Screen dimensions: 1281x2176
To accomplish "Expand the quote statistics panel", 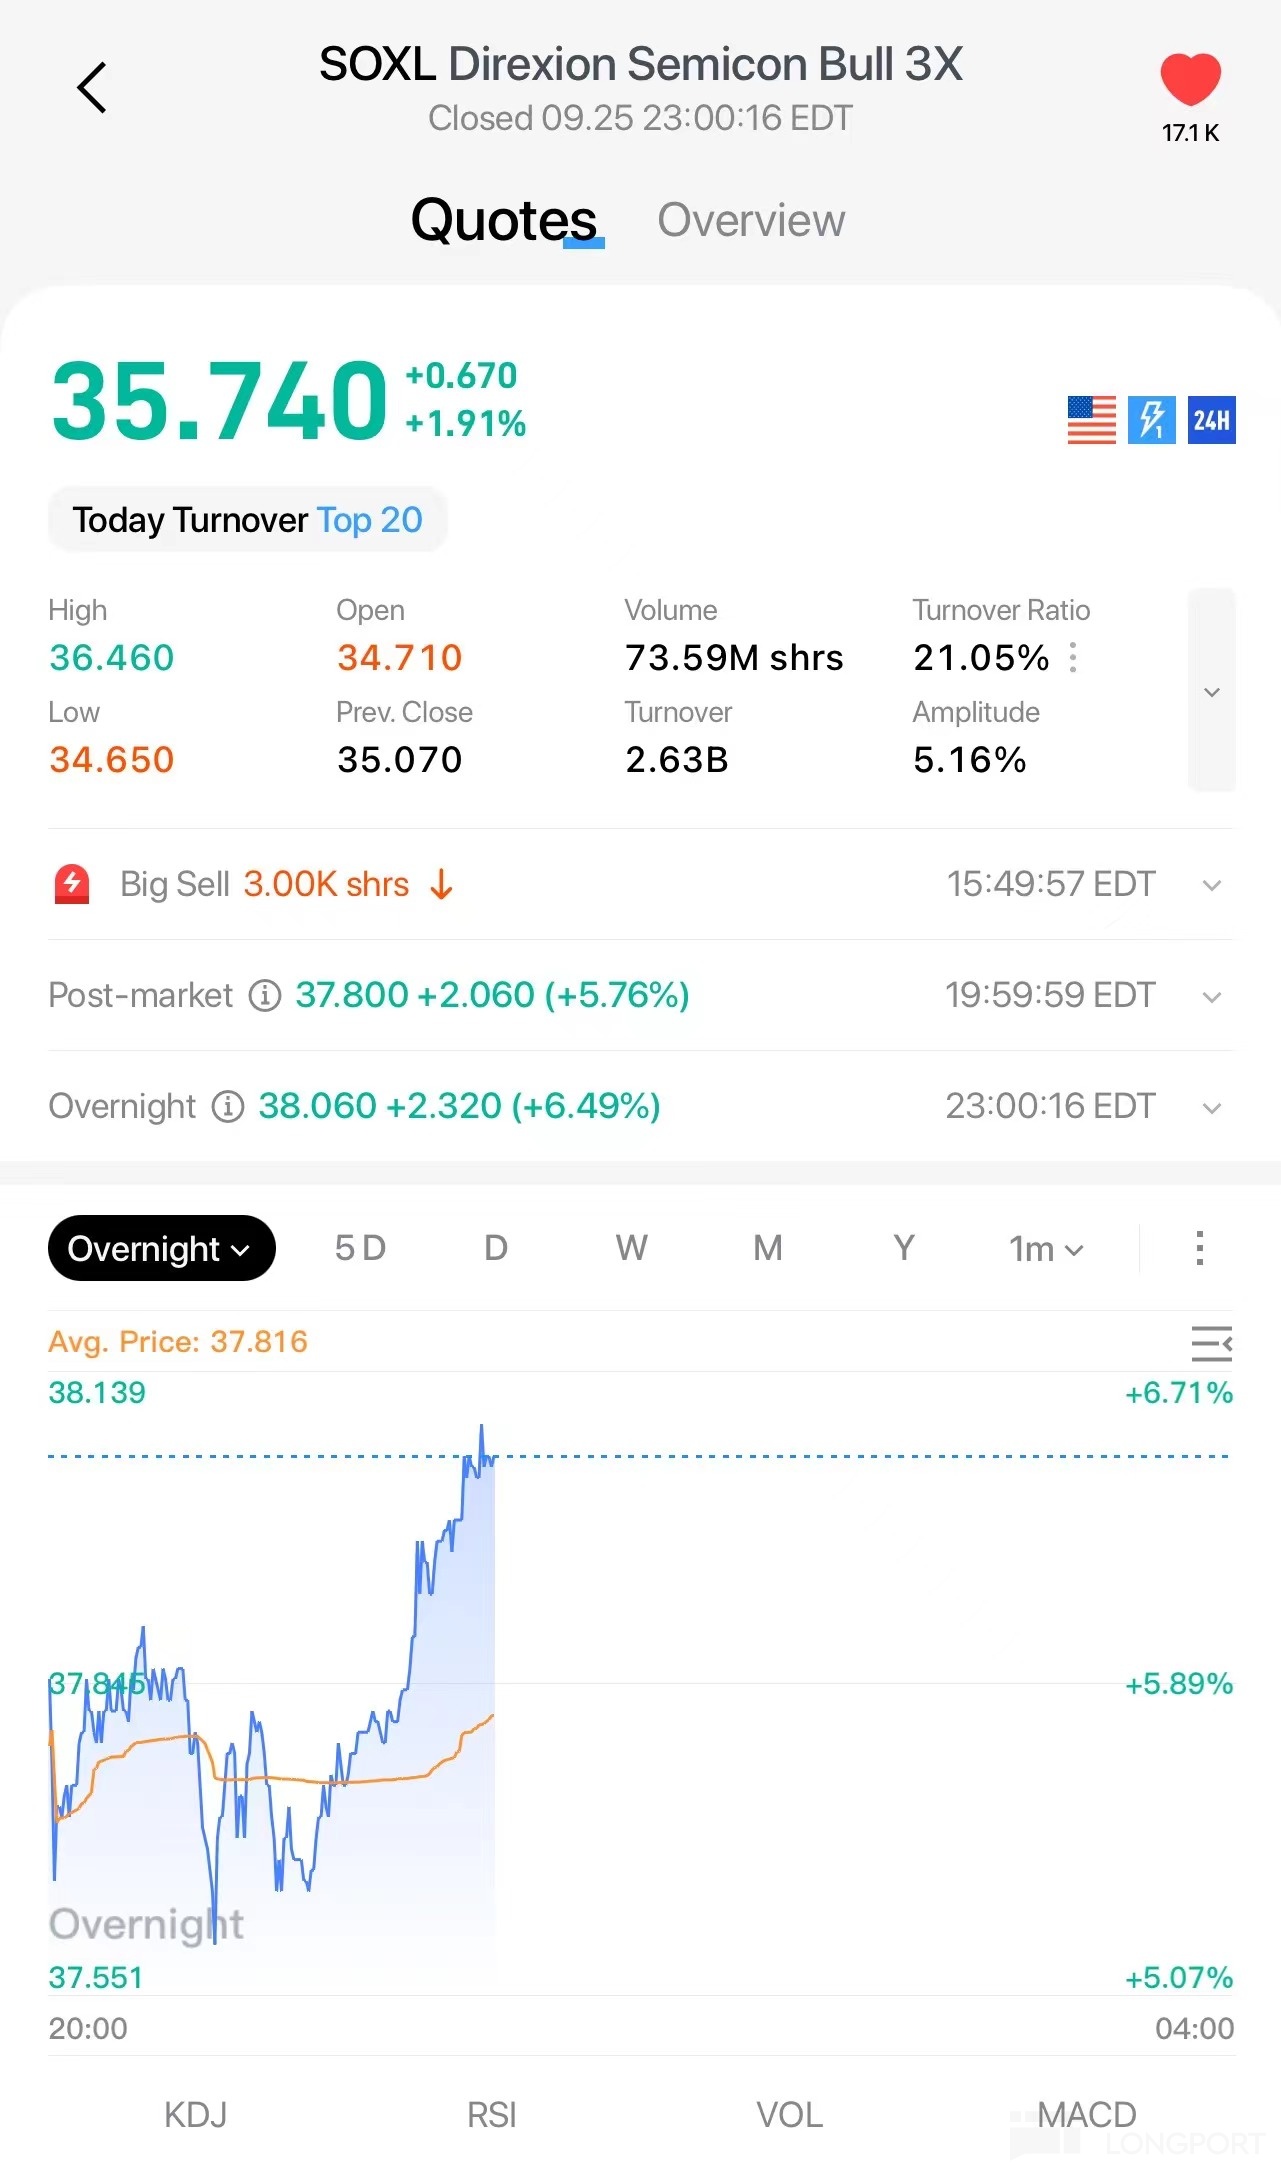I will click(x=1211, y=692).
